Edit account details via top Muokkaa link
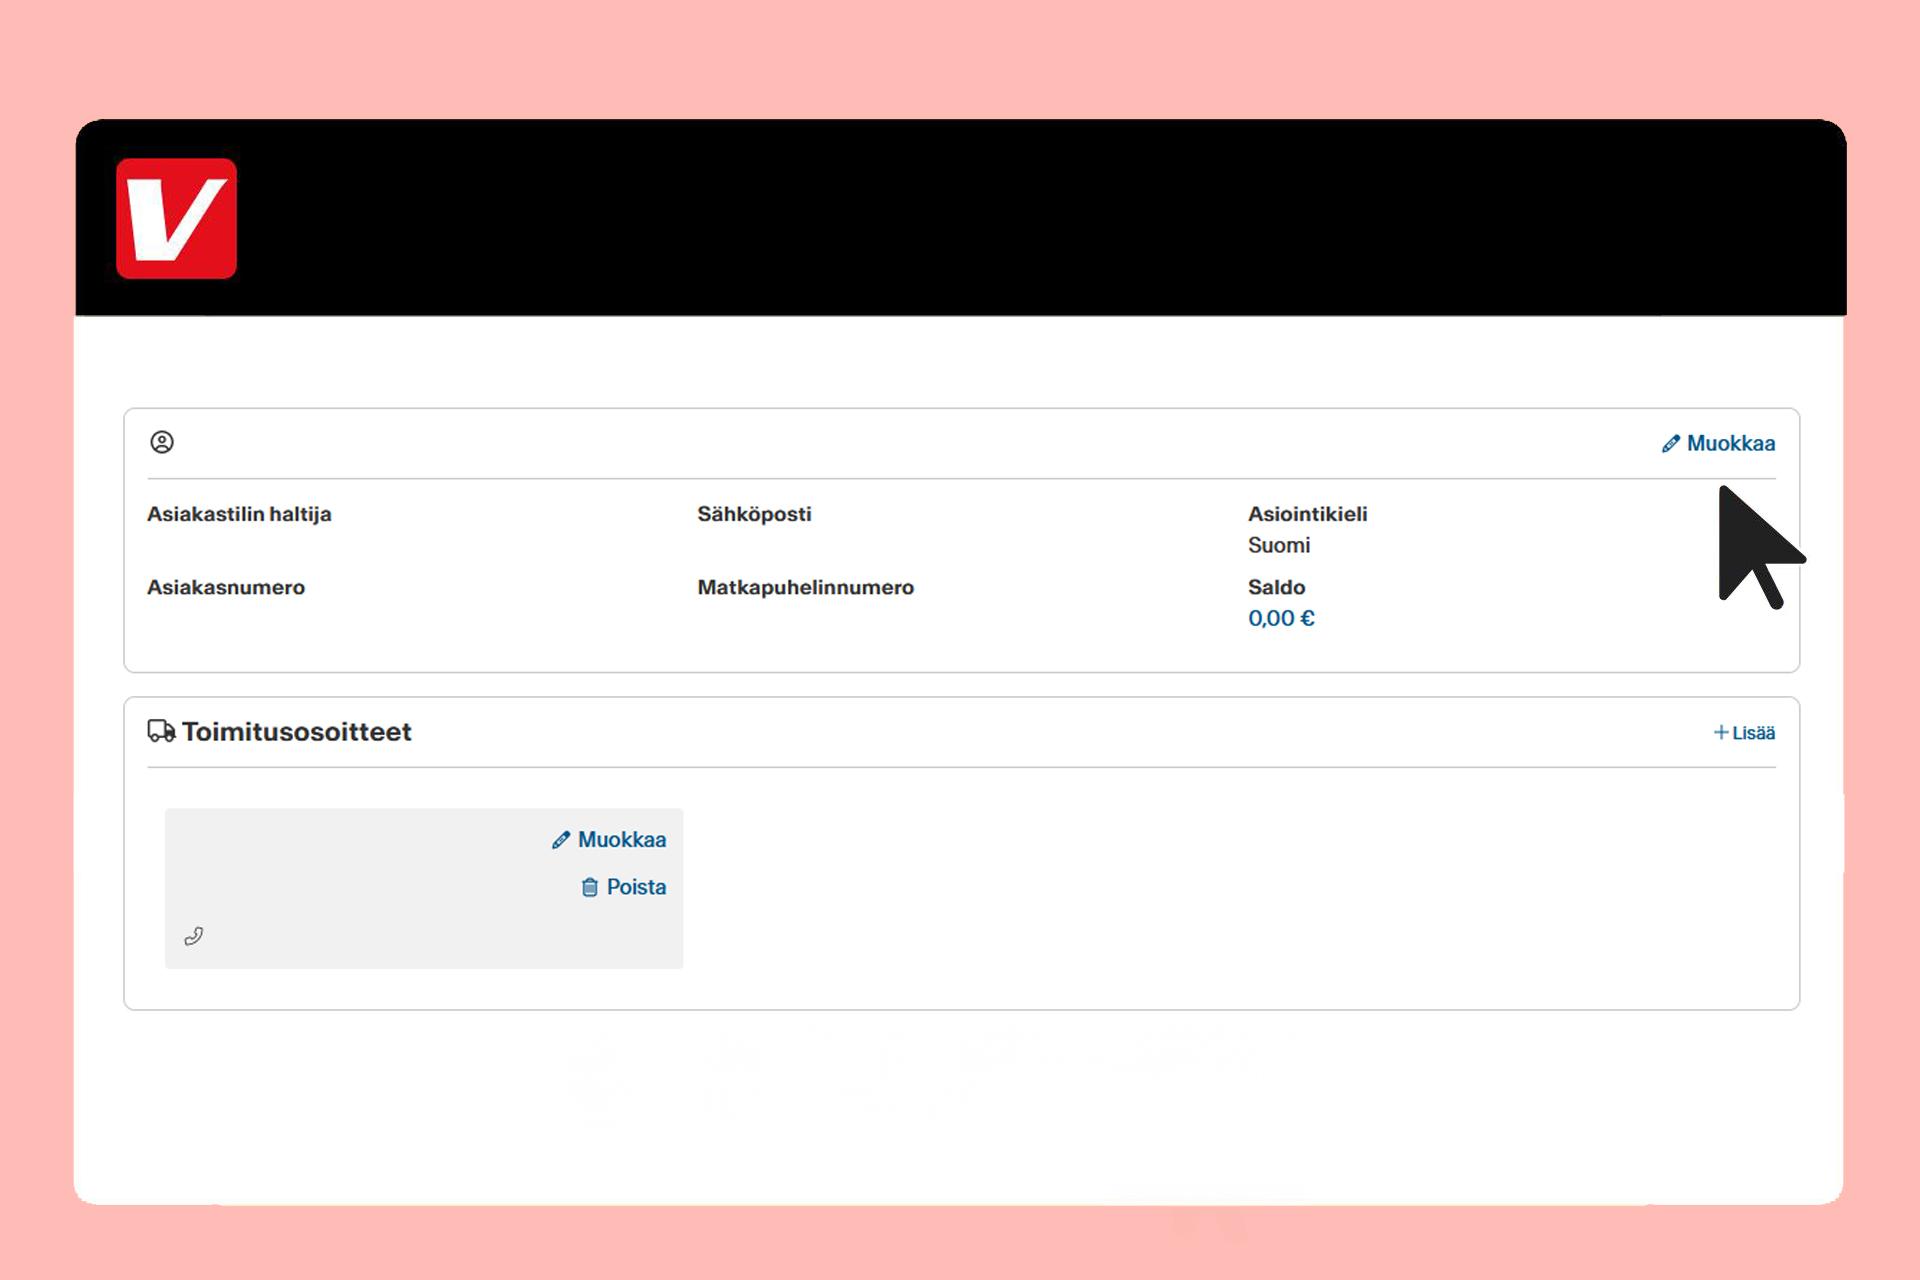 1718,443
